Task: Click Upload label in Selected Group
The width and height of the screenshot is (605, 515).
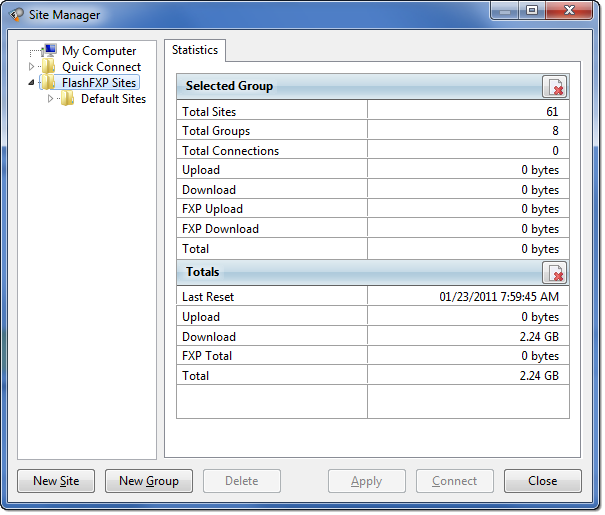Action: click(202, 171)
